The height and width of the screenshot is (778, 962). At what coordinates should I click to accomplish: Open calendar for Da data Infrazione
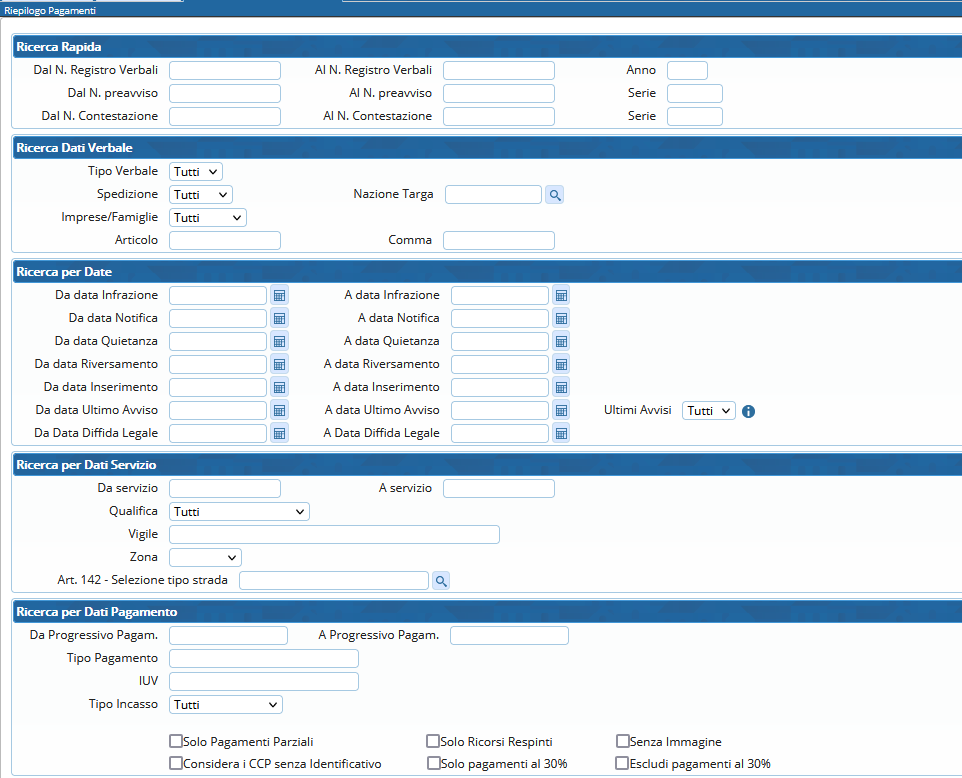[280, 296]
